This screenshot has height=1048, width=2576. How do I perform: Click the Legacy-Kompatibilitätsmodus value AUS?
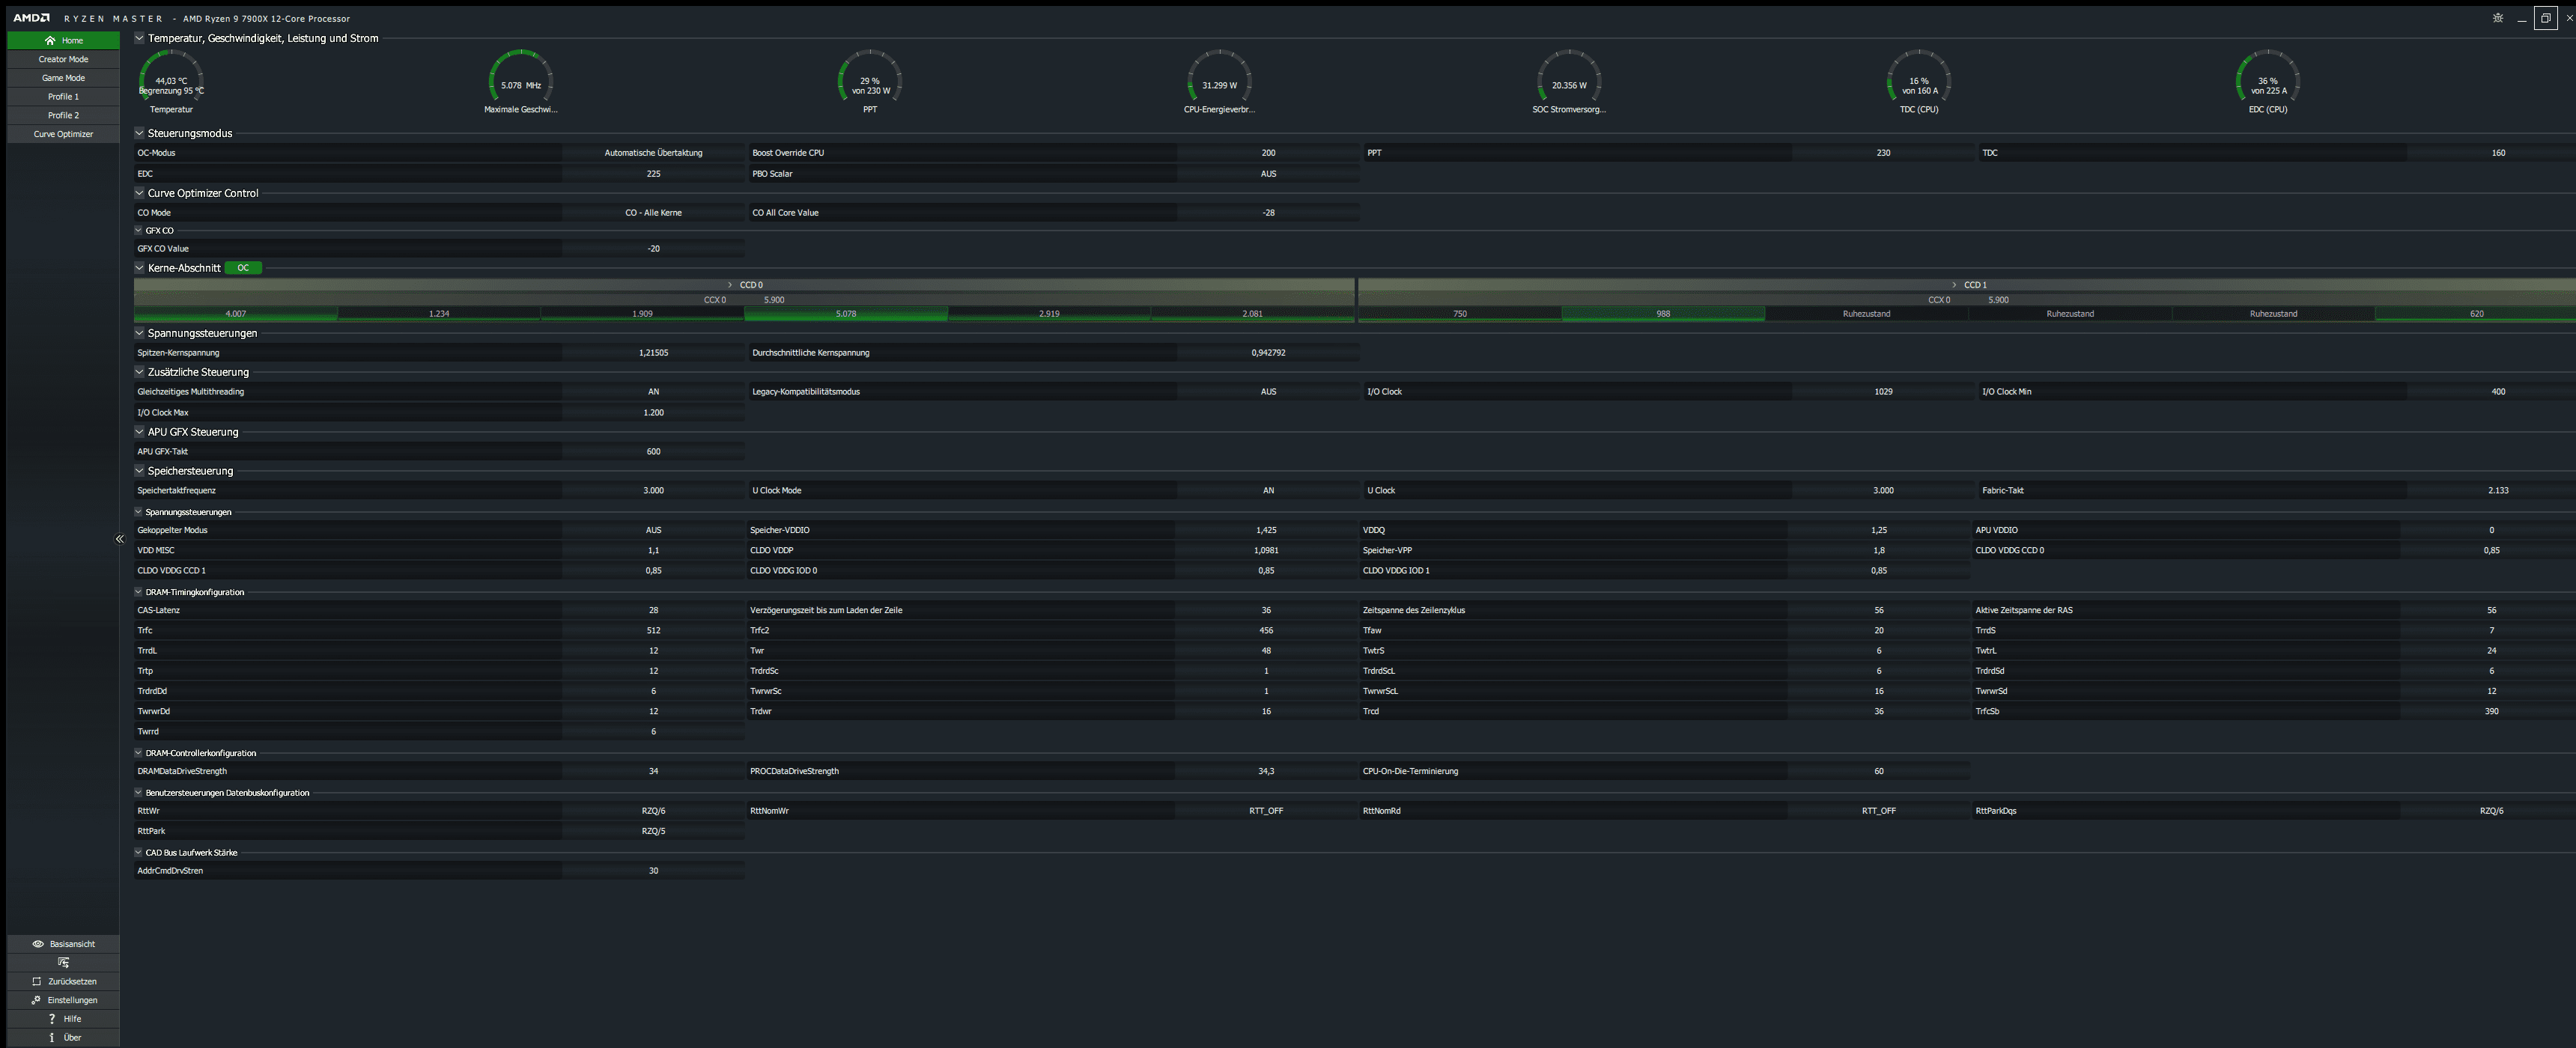click(x=1268, y=392)
